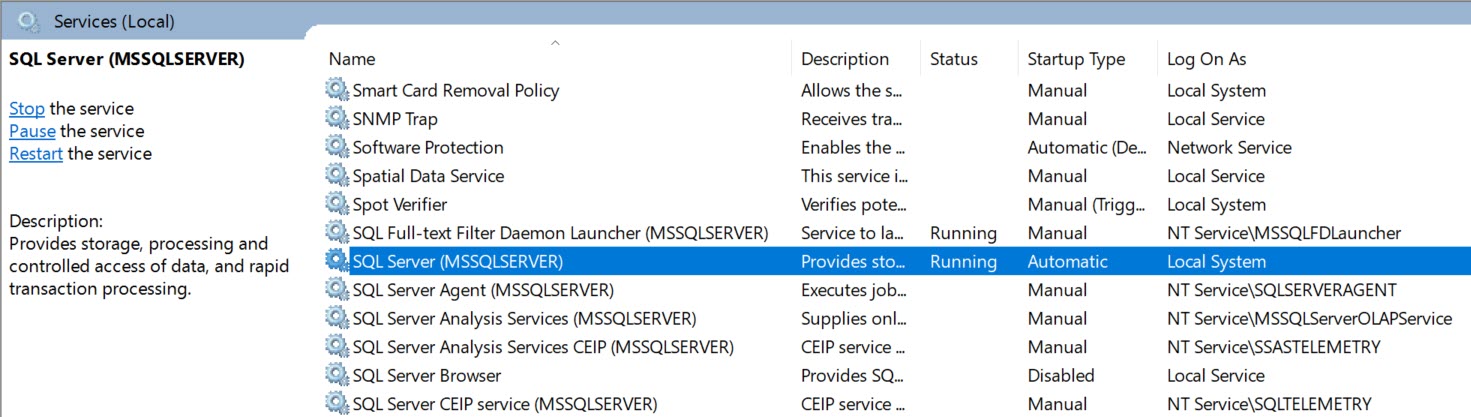Select the Spot Verifier service

tap(400, 204)
